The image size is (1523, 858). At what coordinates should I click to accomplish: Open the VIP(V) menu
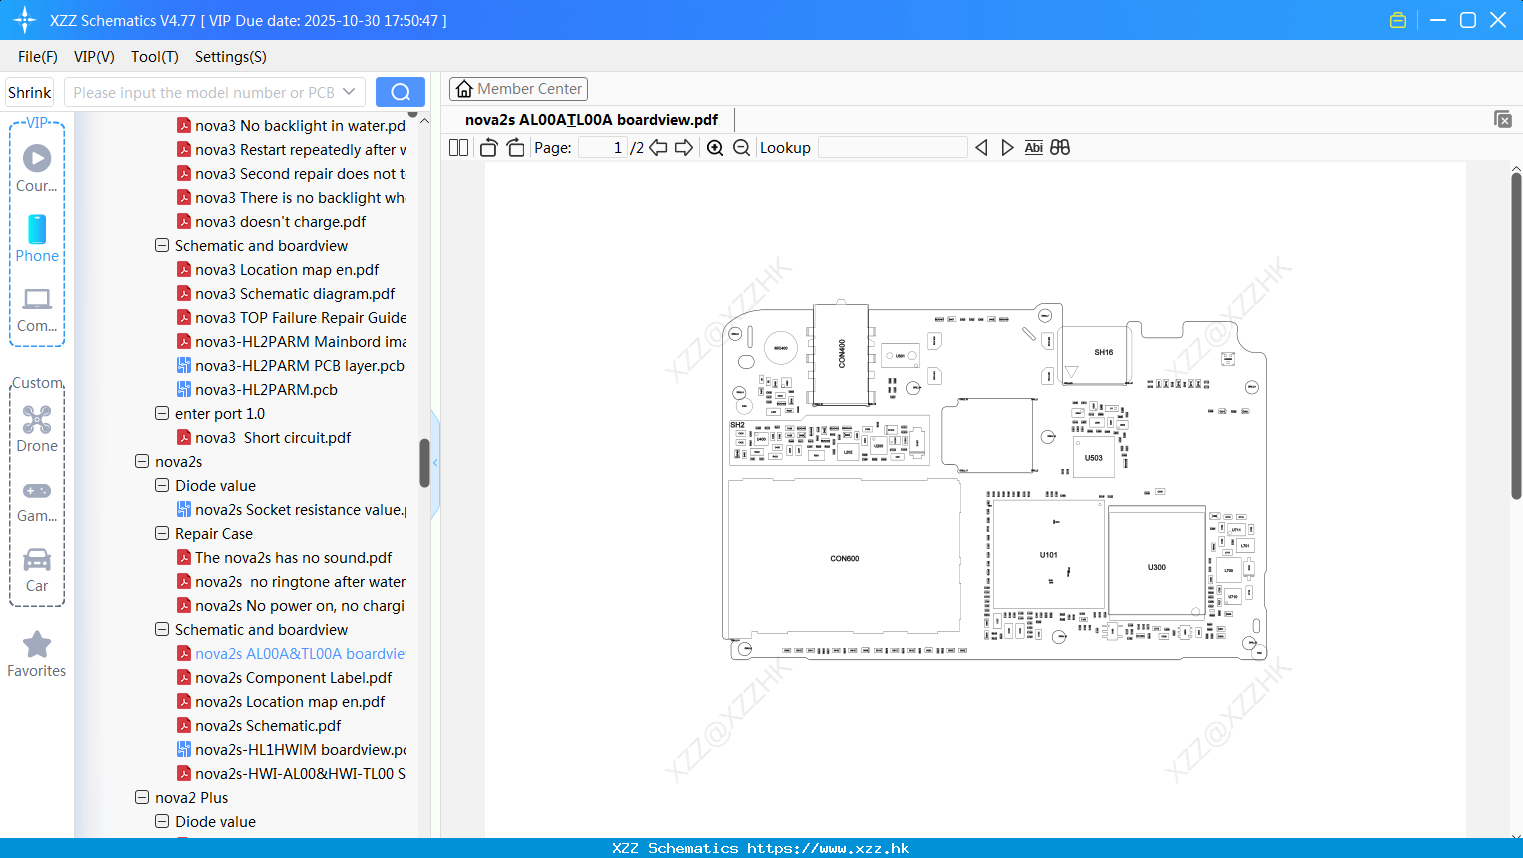94,57
